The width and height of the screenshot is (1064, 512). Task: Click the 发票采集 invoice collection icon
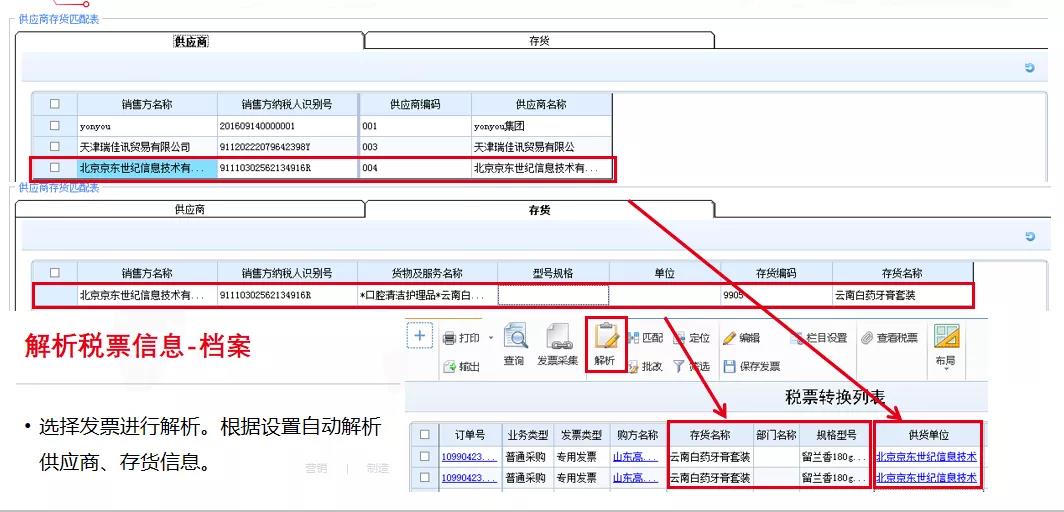[x=557, y=338]
